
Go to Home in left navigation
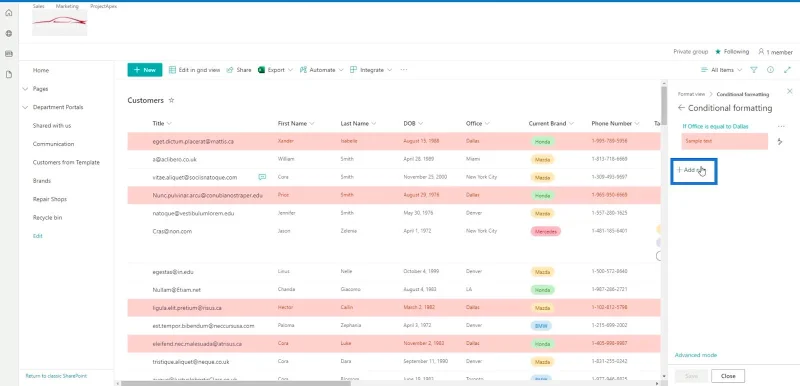click(41, 70)
